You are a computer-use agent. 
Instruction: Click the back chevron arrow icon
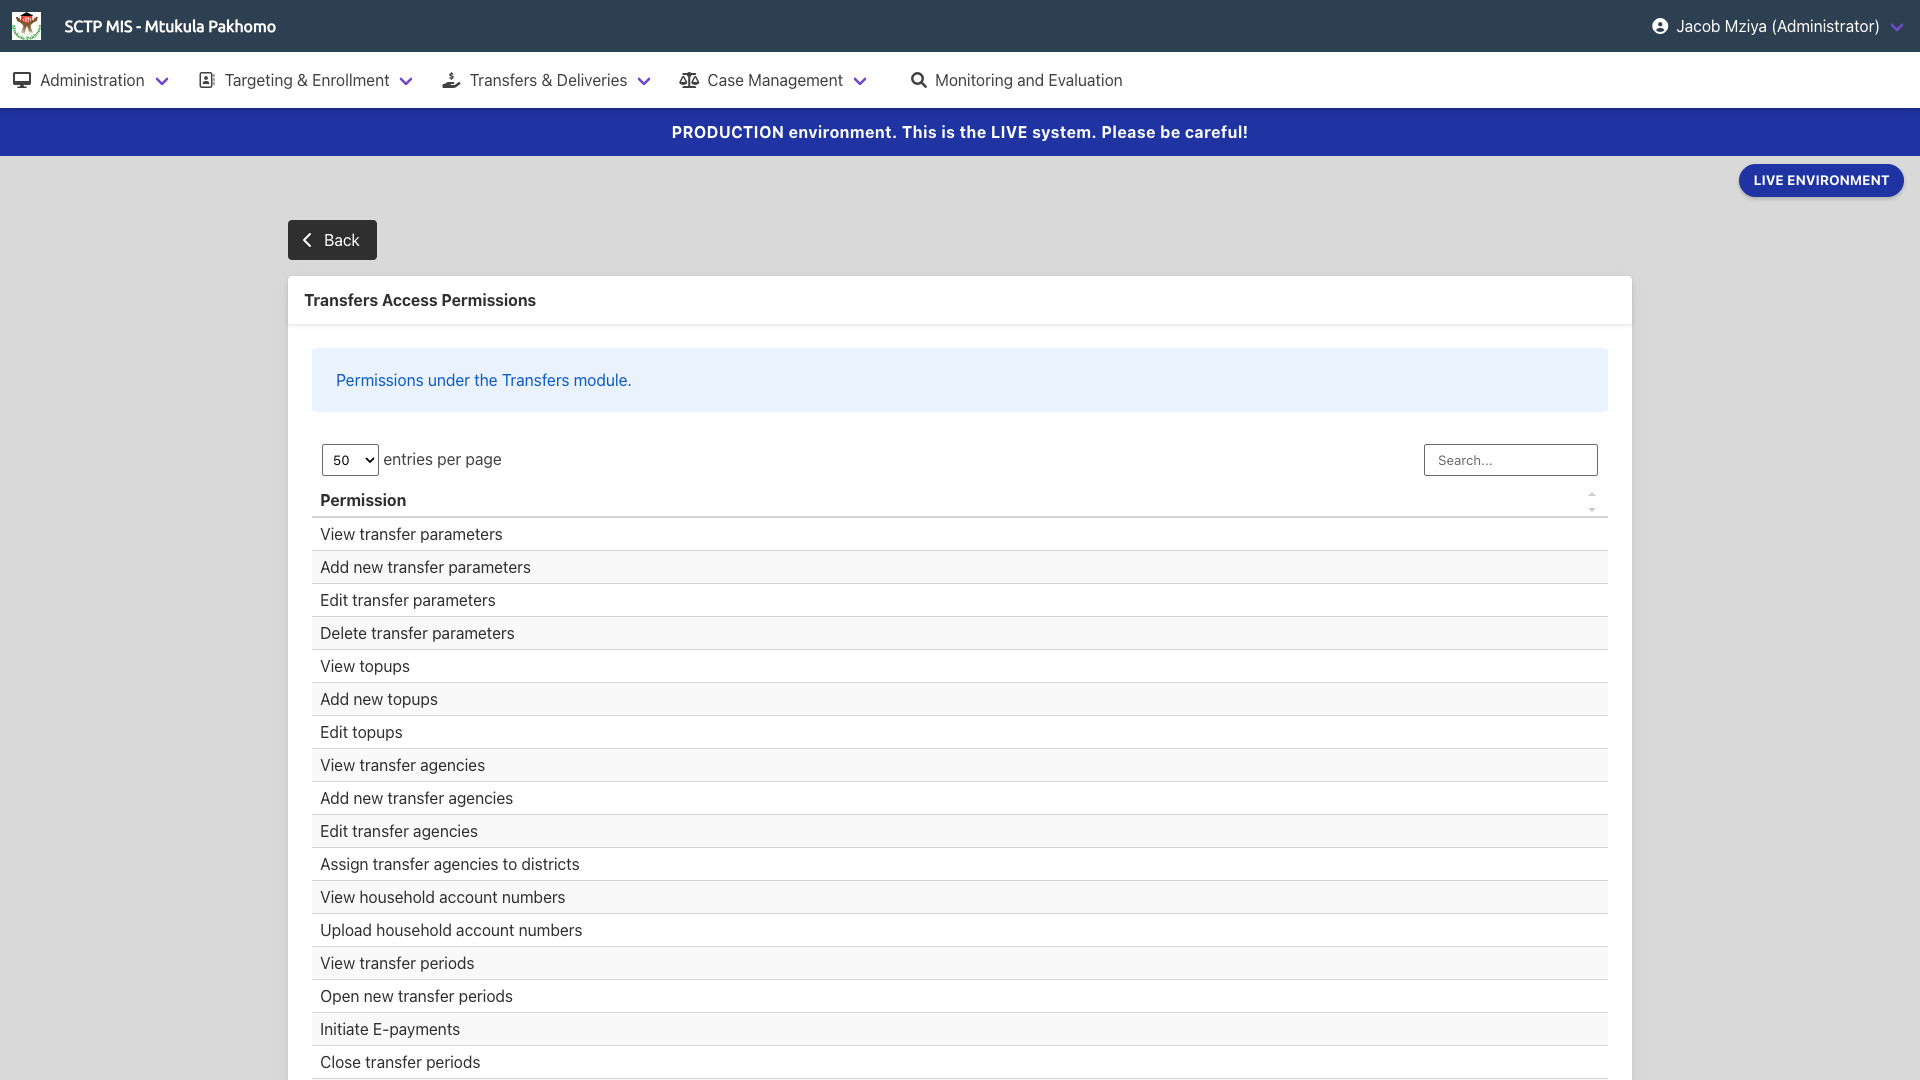click(x=307, y=240)
